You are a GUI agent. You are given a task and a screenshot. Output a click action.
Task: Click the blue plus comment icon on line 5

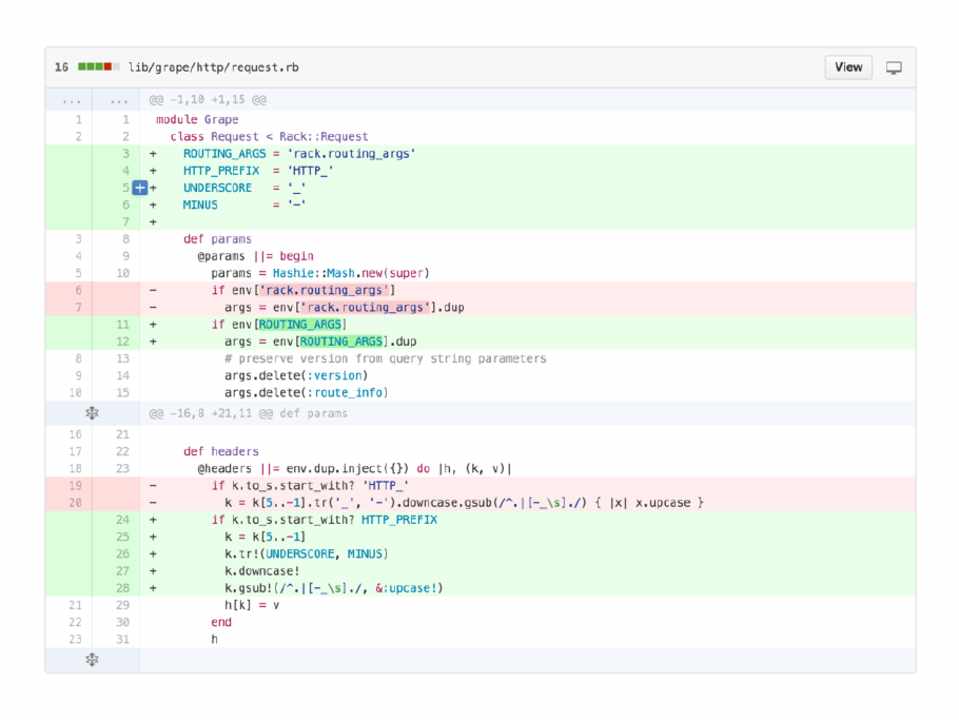[140, 188]
